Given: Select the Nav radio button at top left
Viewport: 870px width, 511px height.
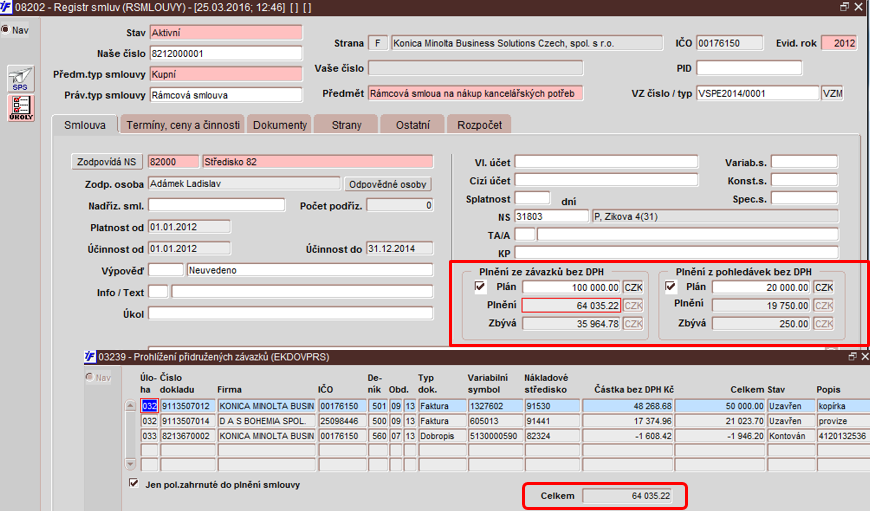Looking at the screenshot, I should pos(5,30).
